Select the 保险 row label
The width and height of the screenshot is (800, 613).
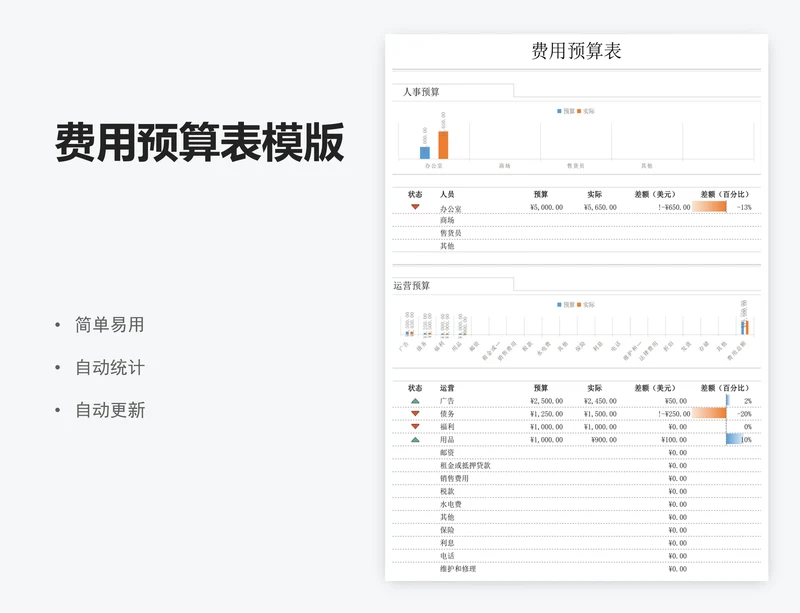click(x=447, y=530)
